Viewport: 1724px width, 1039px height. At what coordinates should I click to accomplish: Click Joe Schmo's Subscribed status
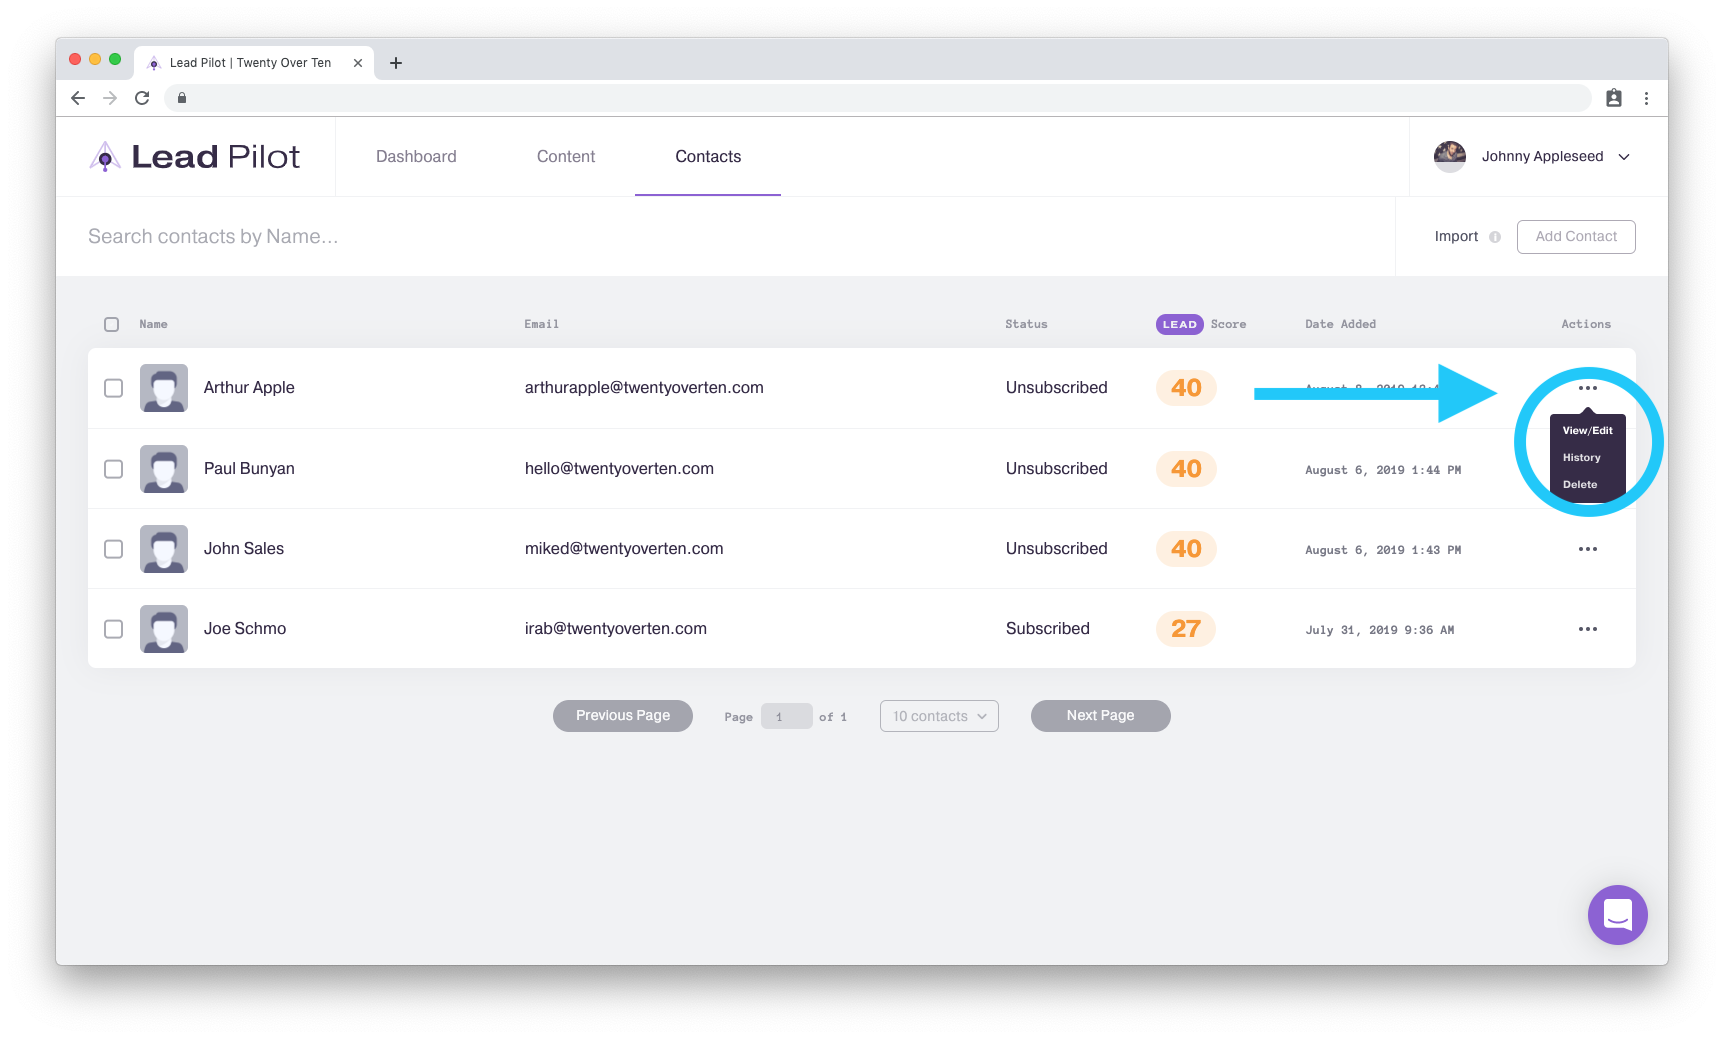1048,629
